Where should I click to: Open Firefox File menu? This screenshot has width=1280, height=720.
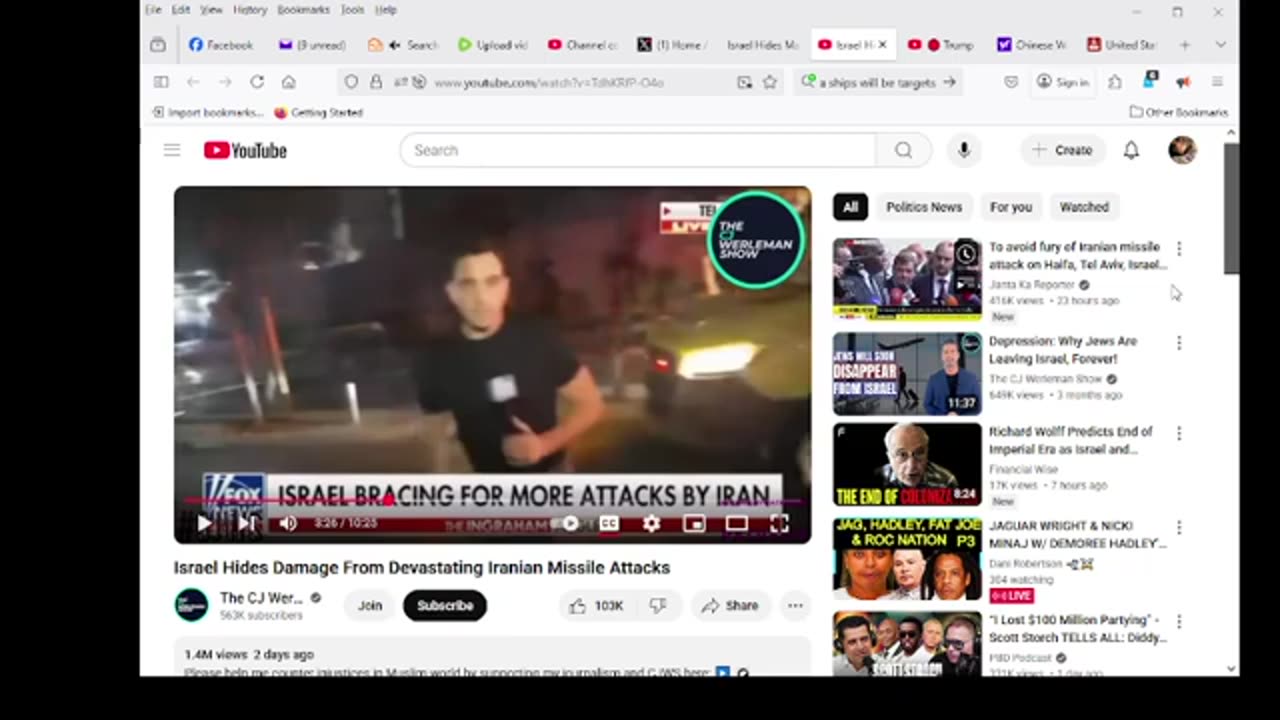tap(153, 10)
